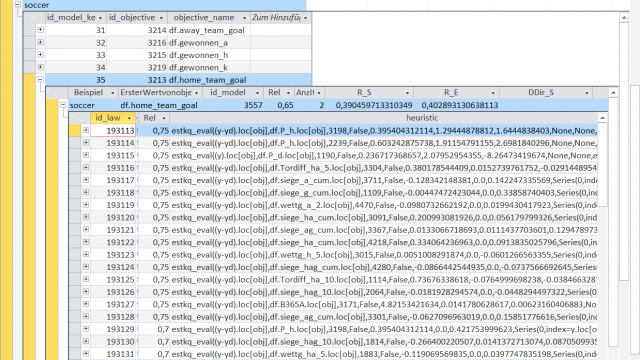640x360 pixels.
Task: Expand law row 193115
Action: 86,155
